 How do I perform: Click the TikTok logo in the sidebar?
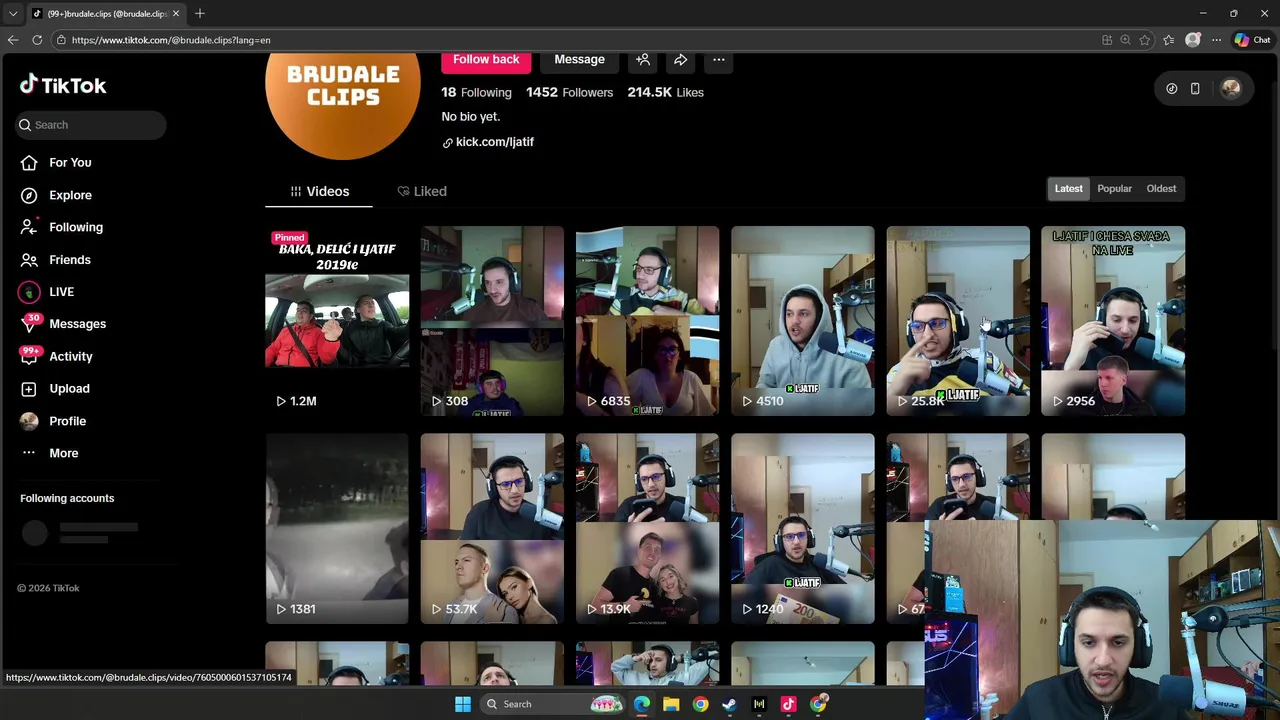click(63, 85)
